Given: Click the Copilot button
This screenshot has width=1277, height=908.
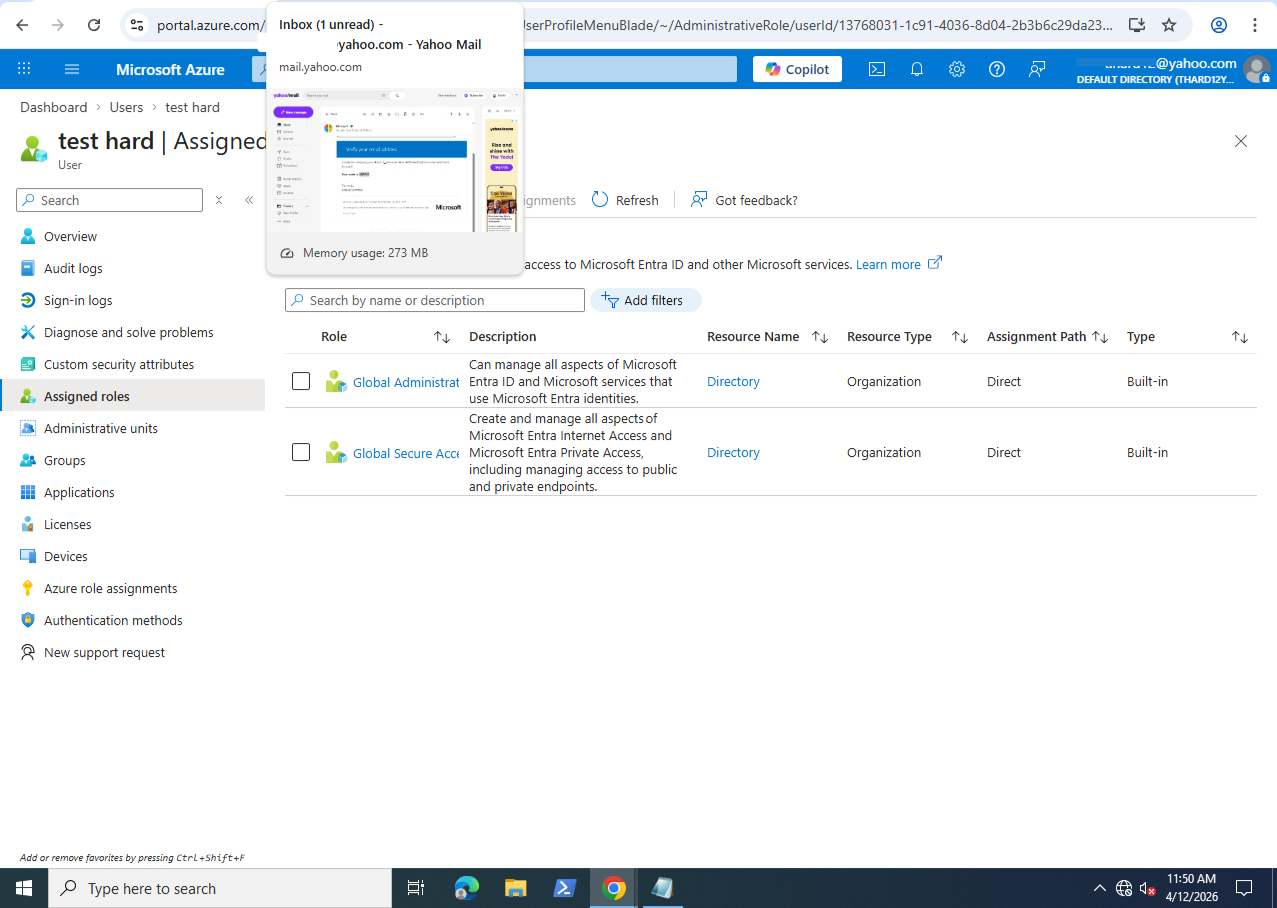Looking at the screenshot, I should [797, 69].
